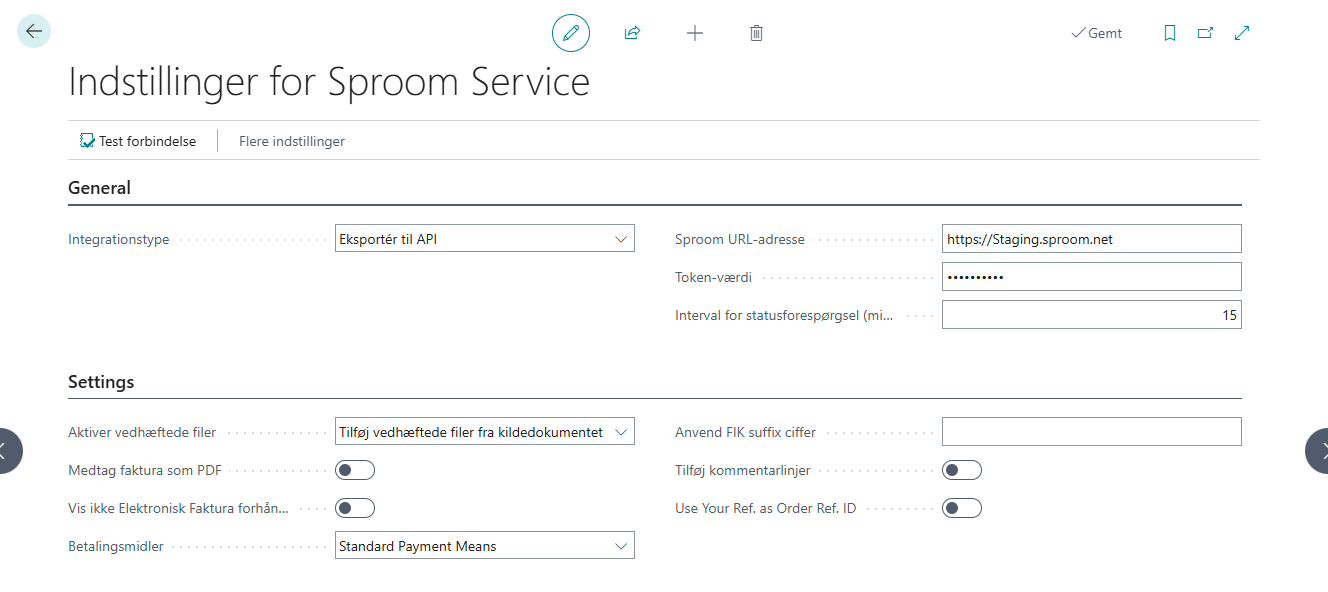Collapse the General section header
The height and width of the screenshot is (592, 1328).
pyautogui.click(x=99, y=187)
